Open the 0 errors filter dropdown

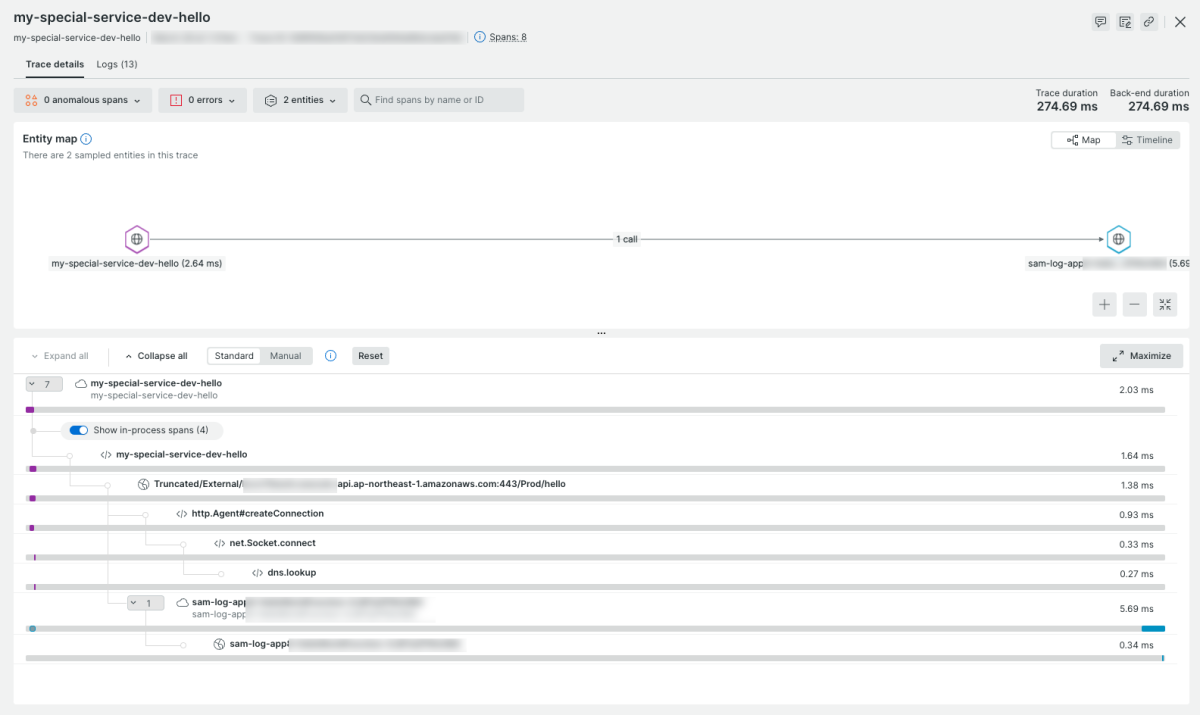(202, 100)
